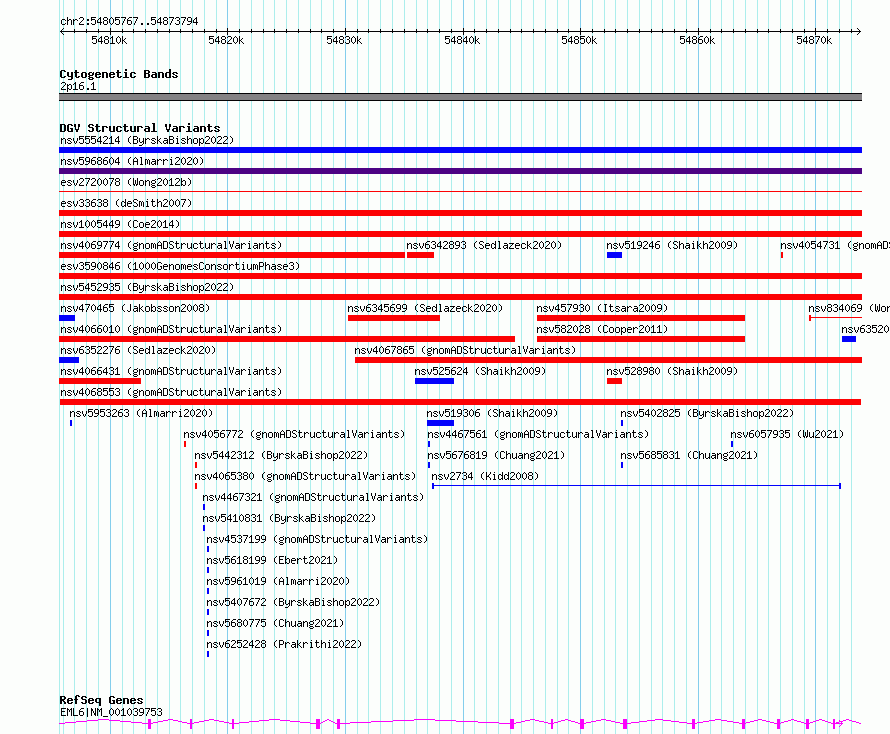The width and height of the screenshot is (890, 734).
Task: Click the 54810k ruler position label
Action: 109,40
